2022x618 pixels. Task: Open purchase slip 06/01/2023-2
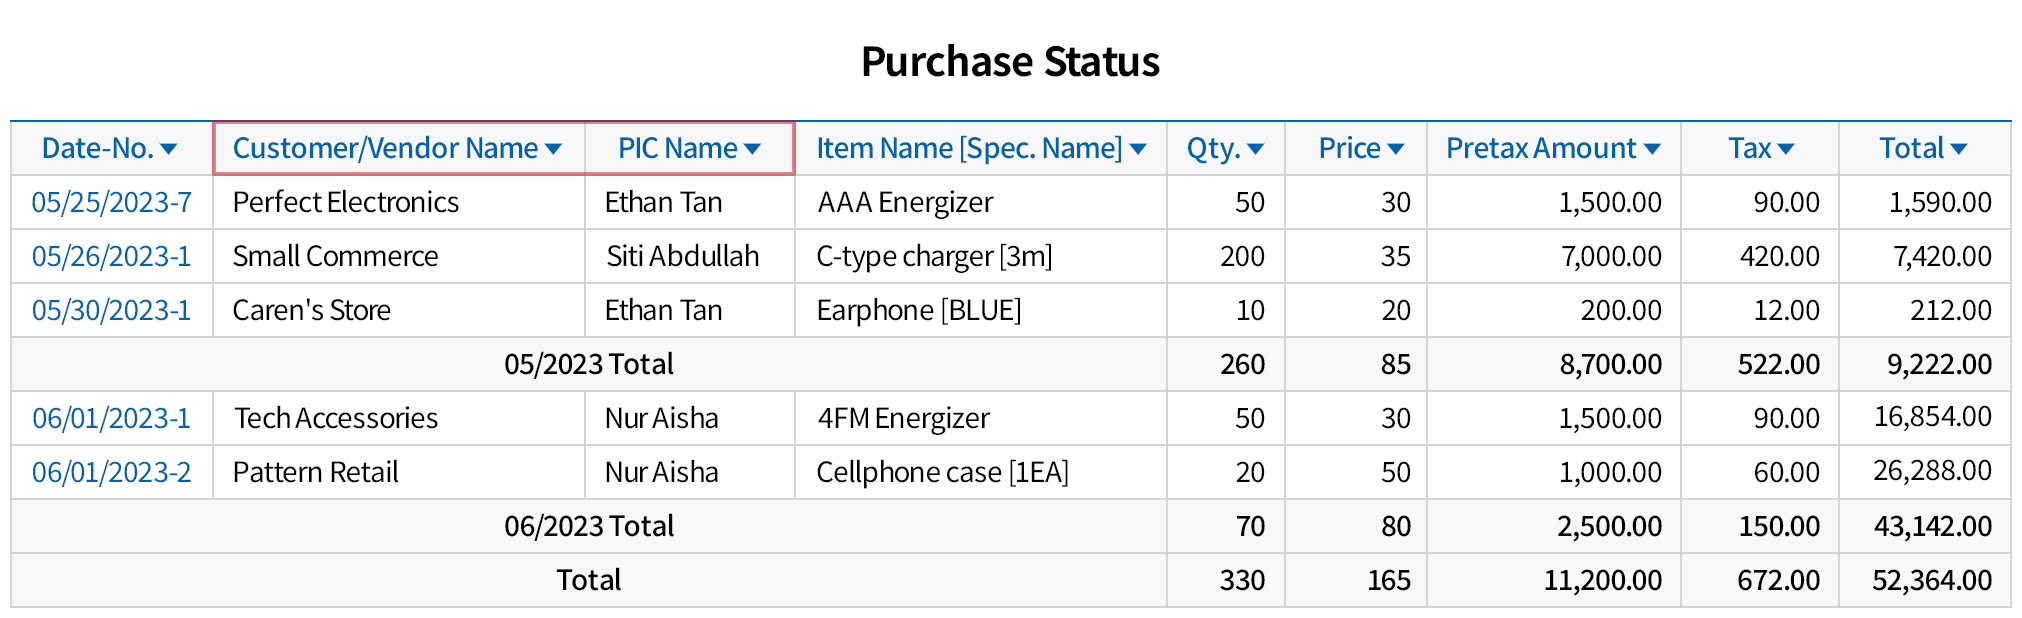[x=111, y=473]
